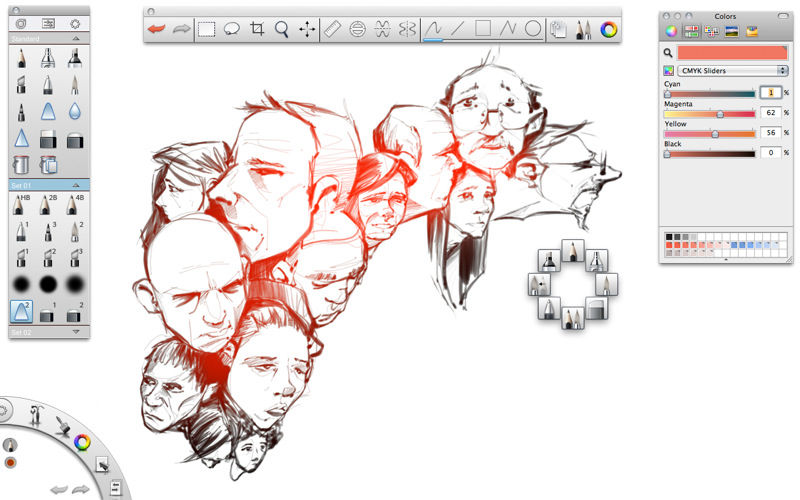Image resolution: width=800 pixels, height=500 pixels.
Task: Click the Yellow slider track
Action: (x=709, y=134)
